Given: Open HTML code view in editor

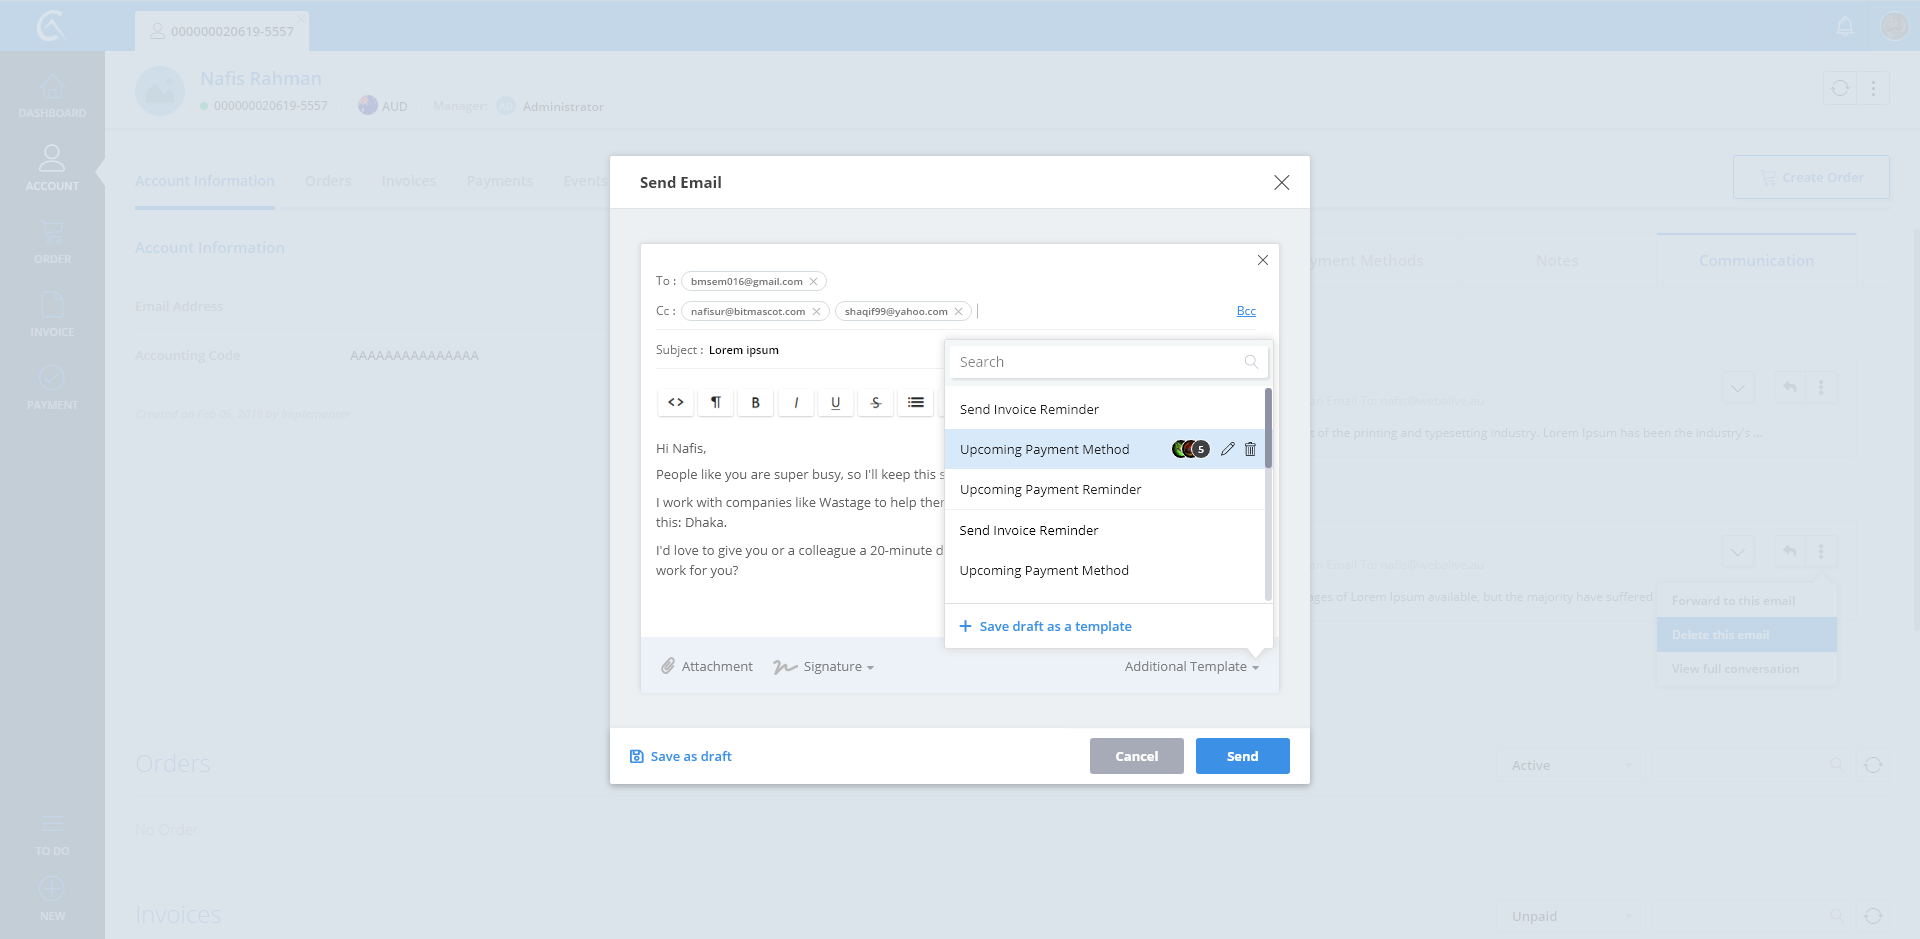Looking at the screenshot, I should tap(676, 402).
